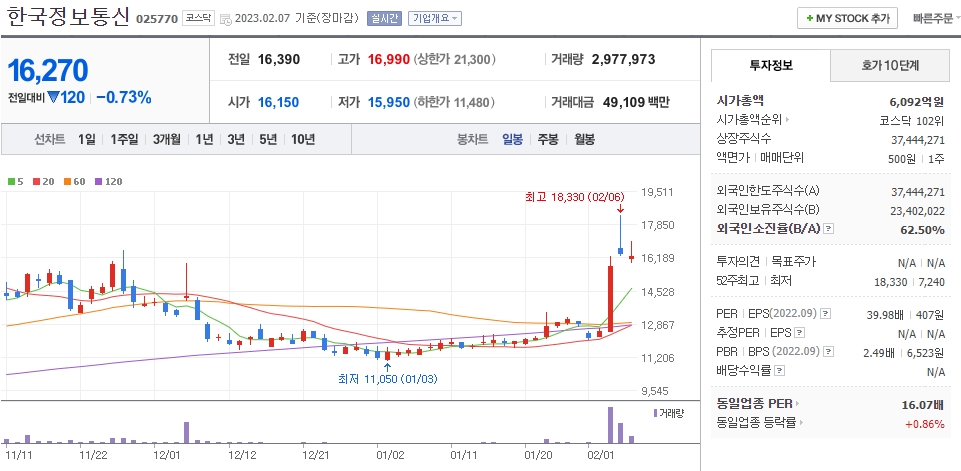This screenshot has height=471, width=961.
Task: Select the 3개월 line chart period
Action: click(x=167, y=139)
